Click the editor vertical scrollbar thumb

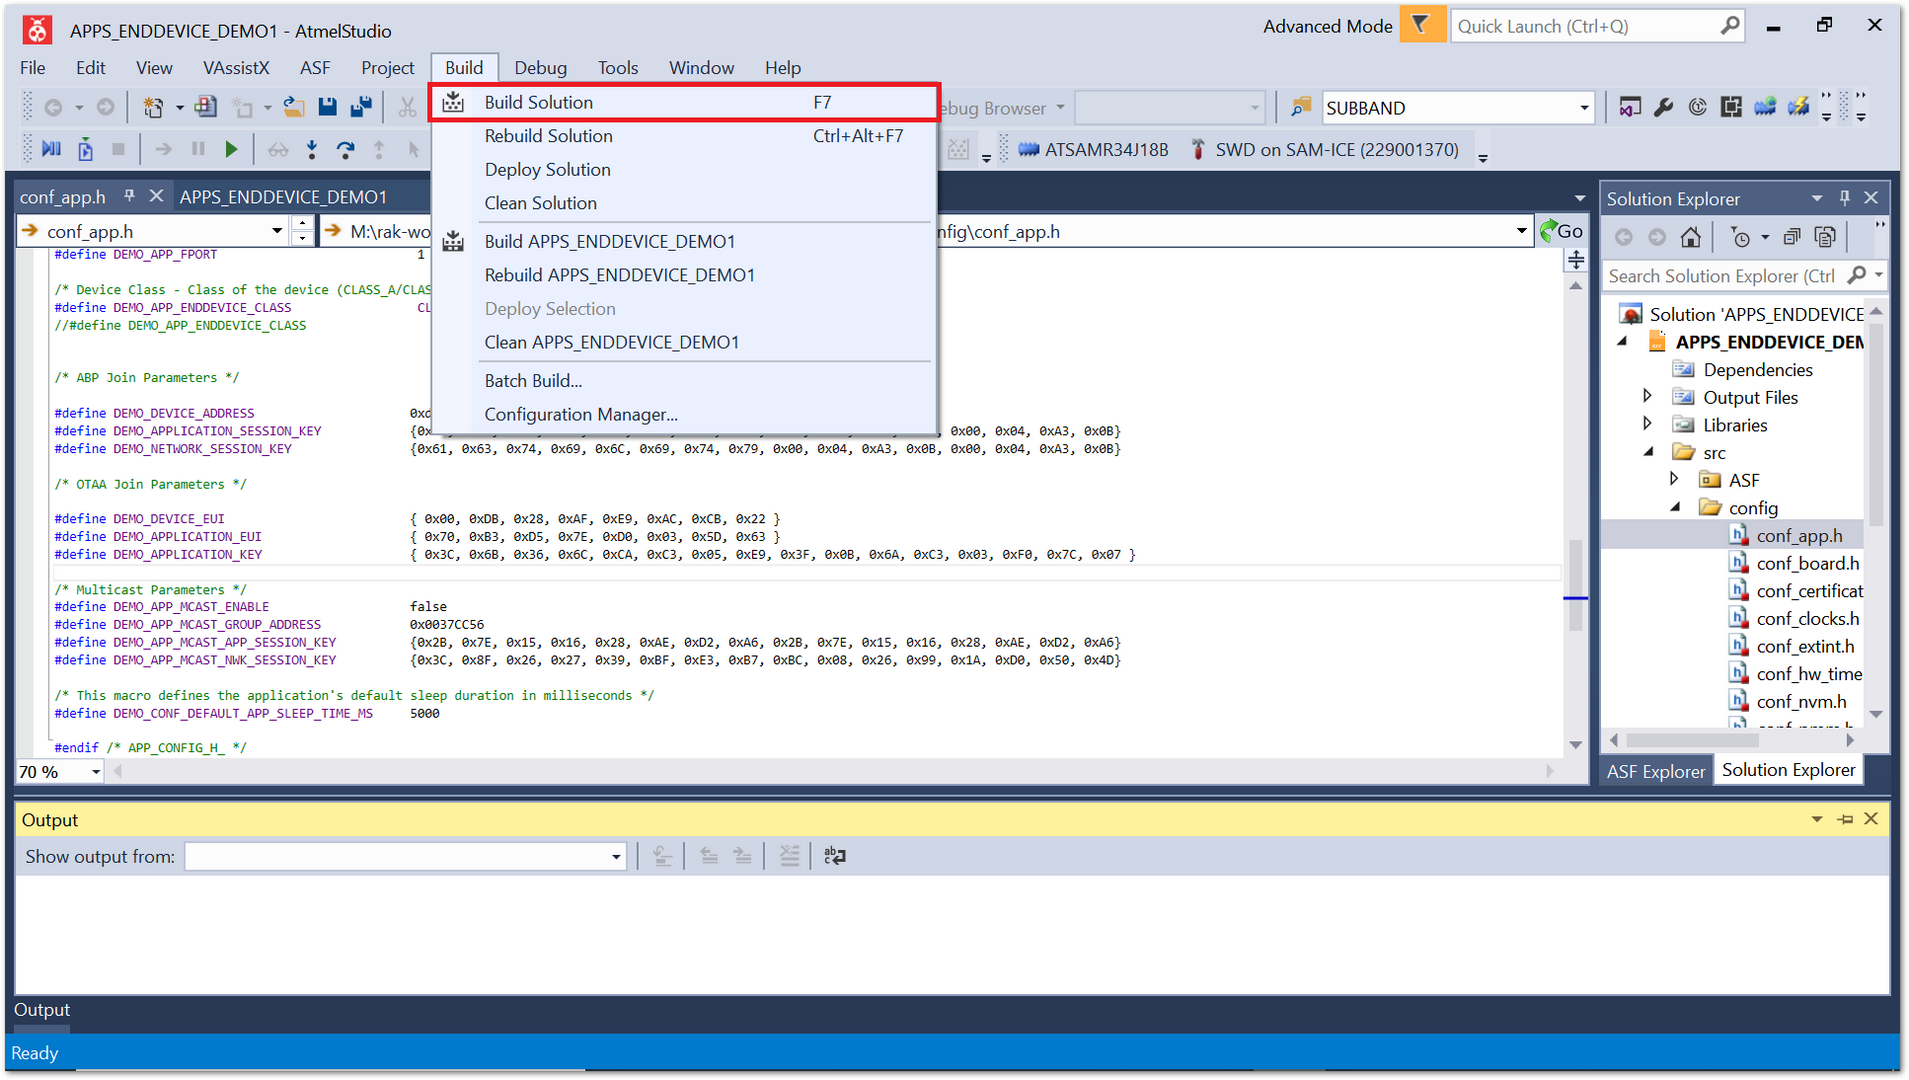tap(1575, 585)
